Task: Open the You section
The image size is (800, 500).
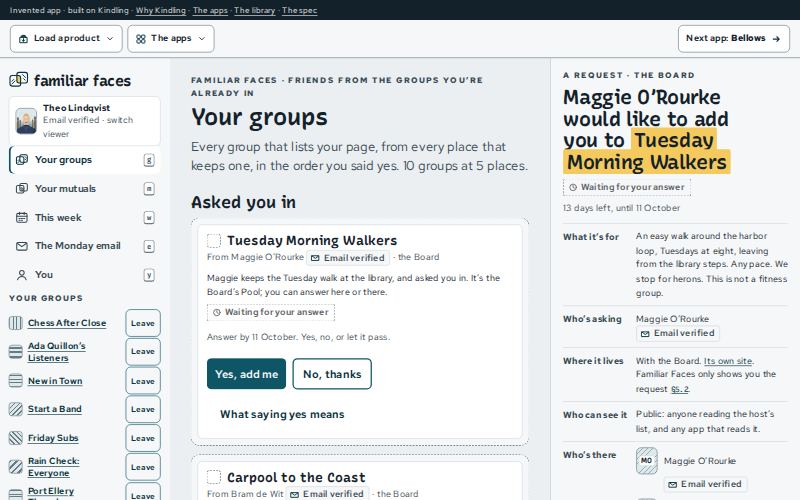Action: tap(85, 275)
